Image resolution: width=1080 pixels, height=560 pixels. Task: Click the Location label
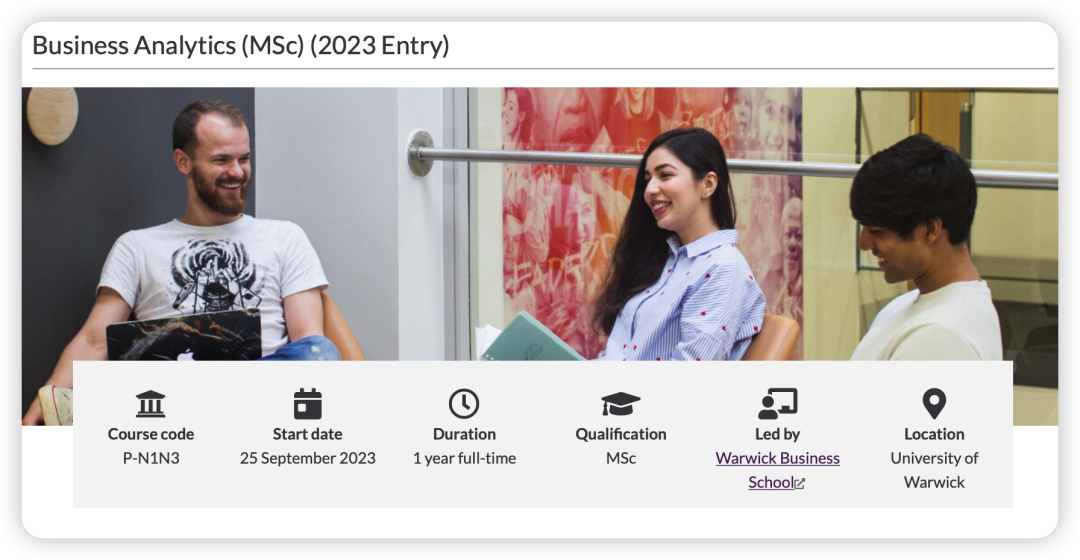tap(934, 434)
